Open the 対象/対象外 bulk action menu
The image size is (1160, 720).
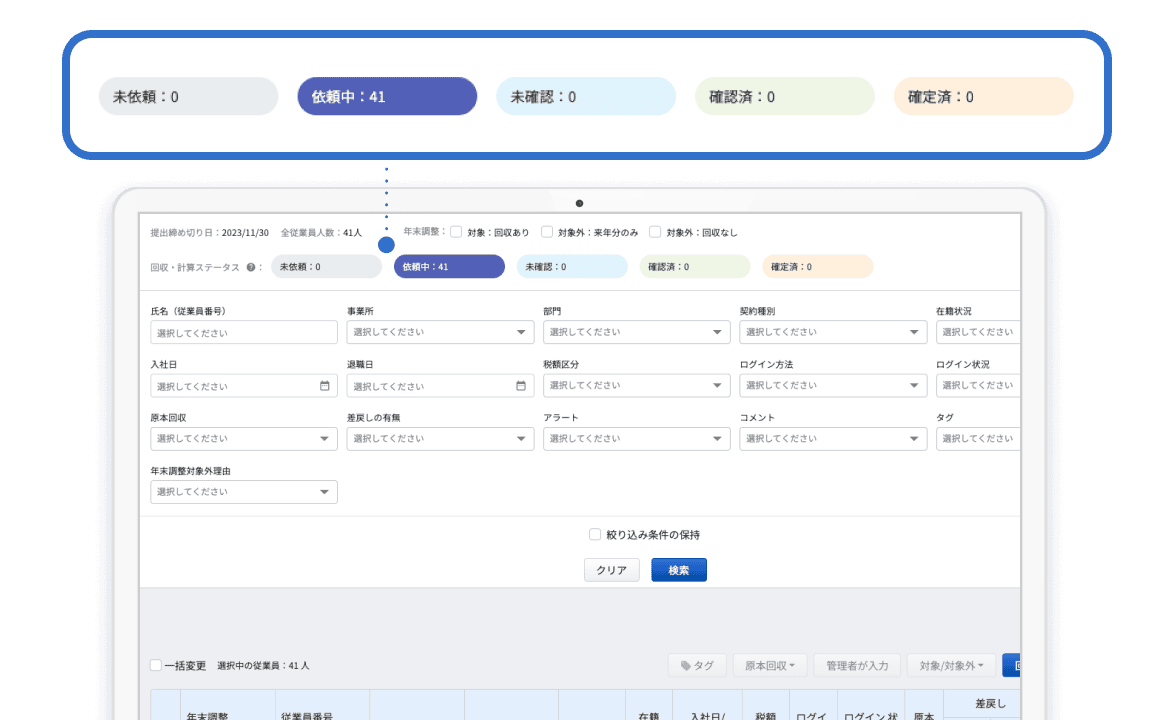click(x=951, y=665)
